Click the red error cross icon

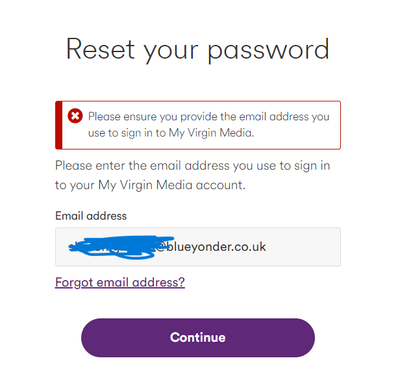[75, 116]
